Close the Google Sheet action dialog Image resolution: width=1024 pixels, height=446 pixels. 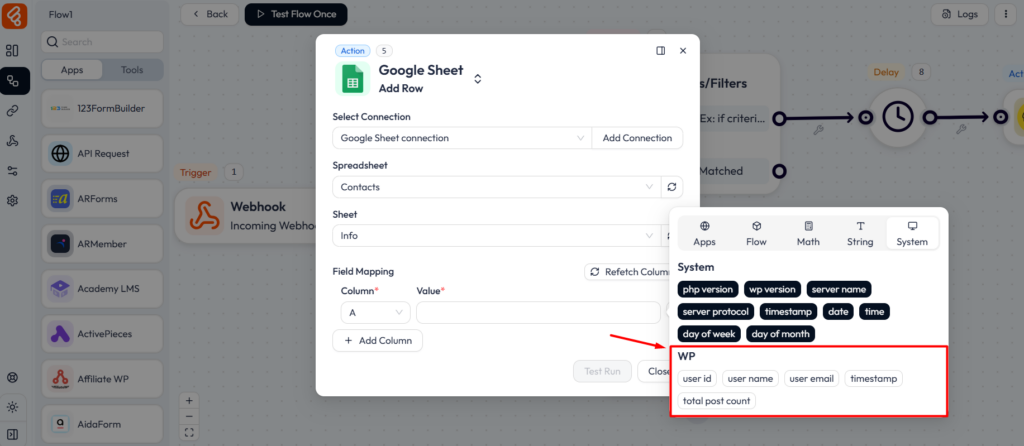683,50
